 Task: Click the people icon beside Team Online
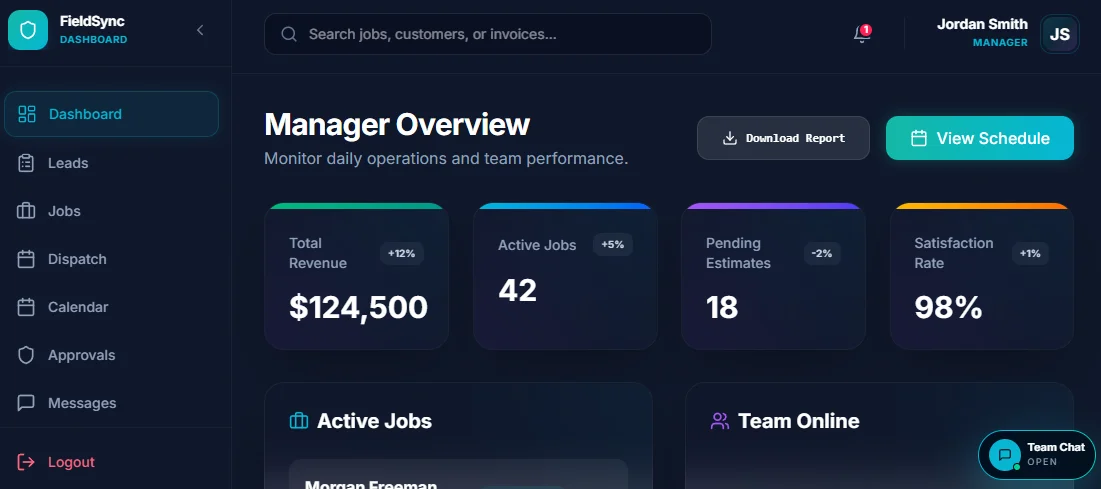[720, 421]
